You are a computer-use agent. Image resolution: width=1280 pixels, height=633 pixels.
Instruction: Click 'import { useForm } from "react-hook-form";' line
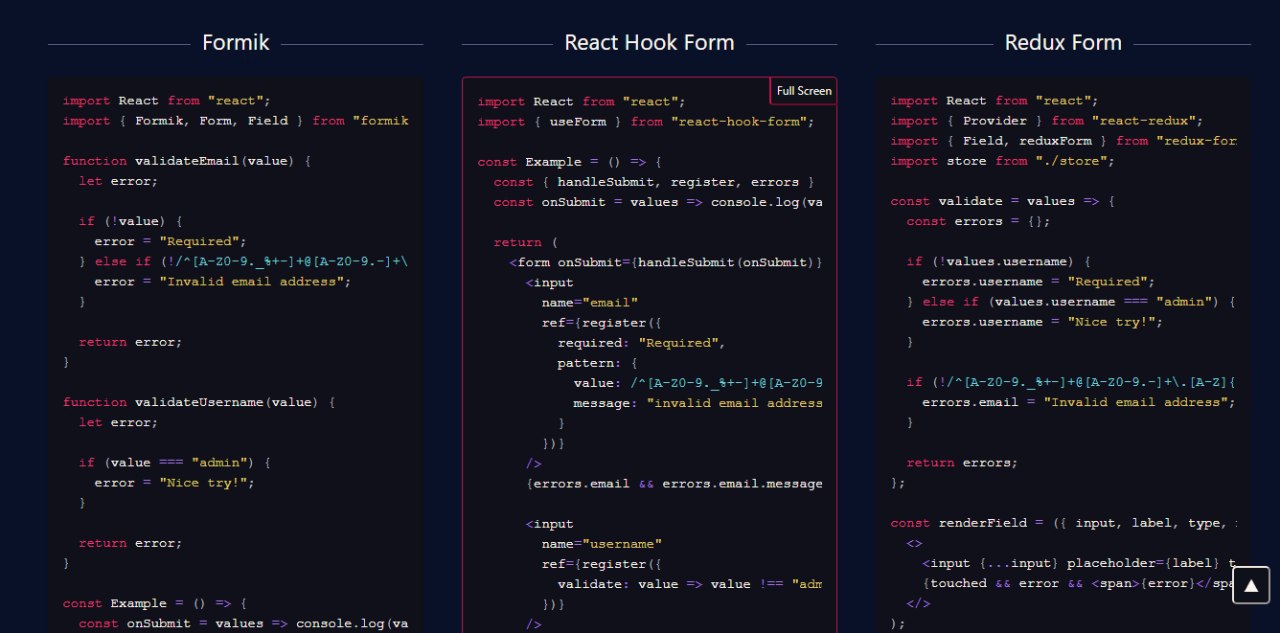click(x=646, y=122)
